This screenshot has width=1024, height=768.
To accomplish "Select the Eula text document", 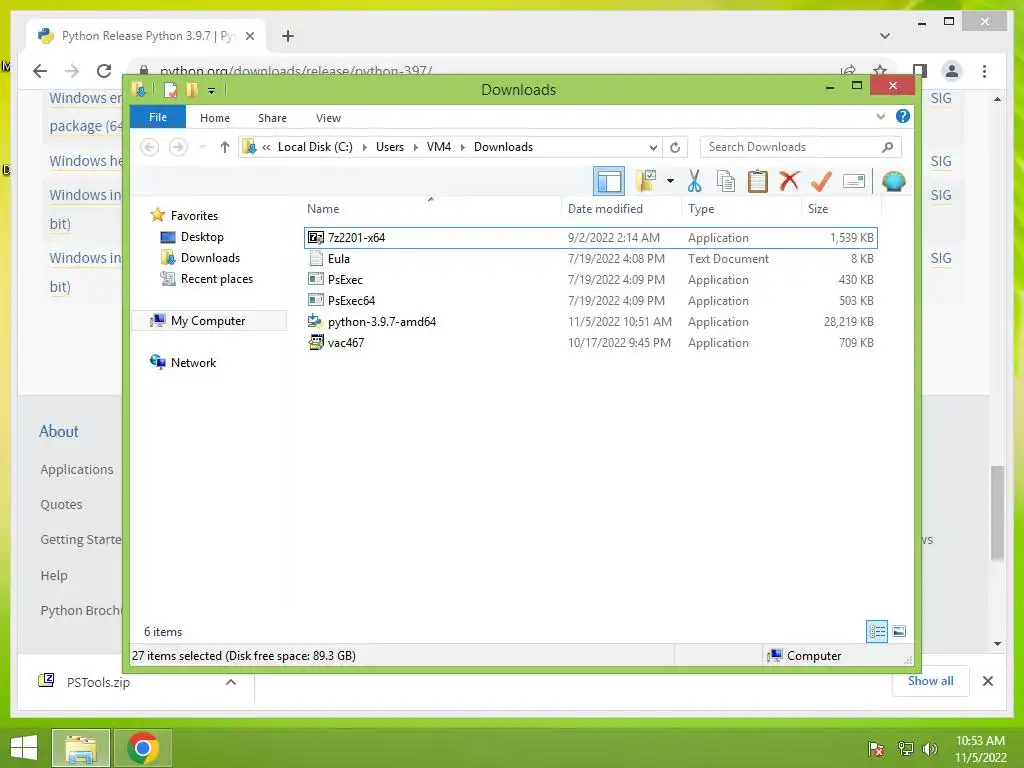I will [x=591, y=259].
